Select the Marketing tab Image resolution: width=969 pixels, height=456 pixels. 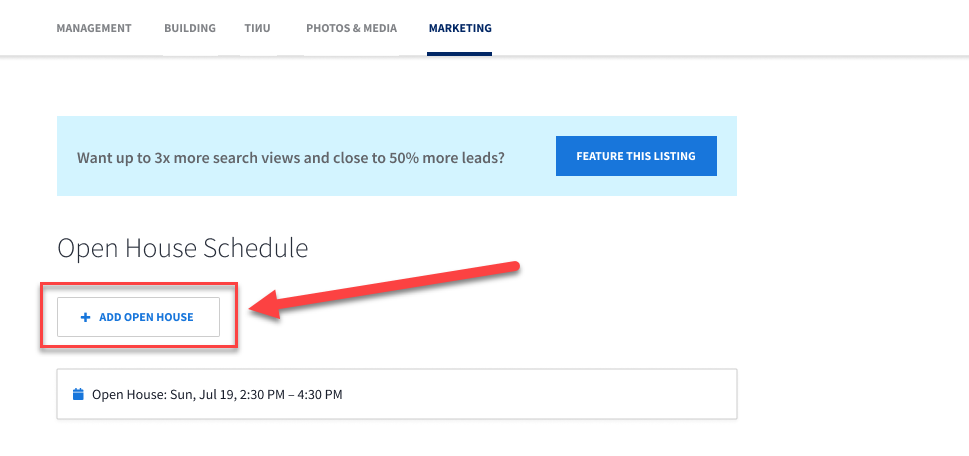(x=460, y=28)
